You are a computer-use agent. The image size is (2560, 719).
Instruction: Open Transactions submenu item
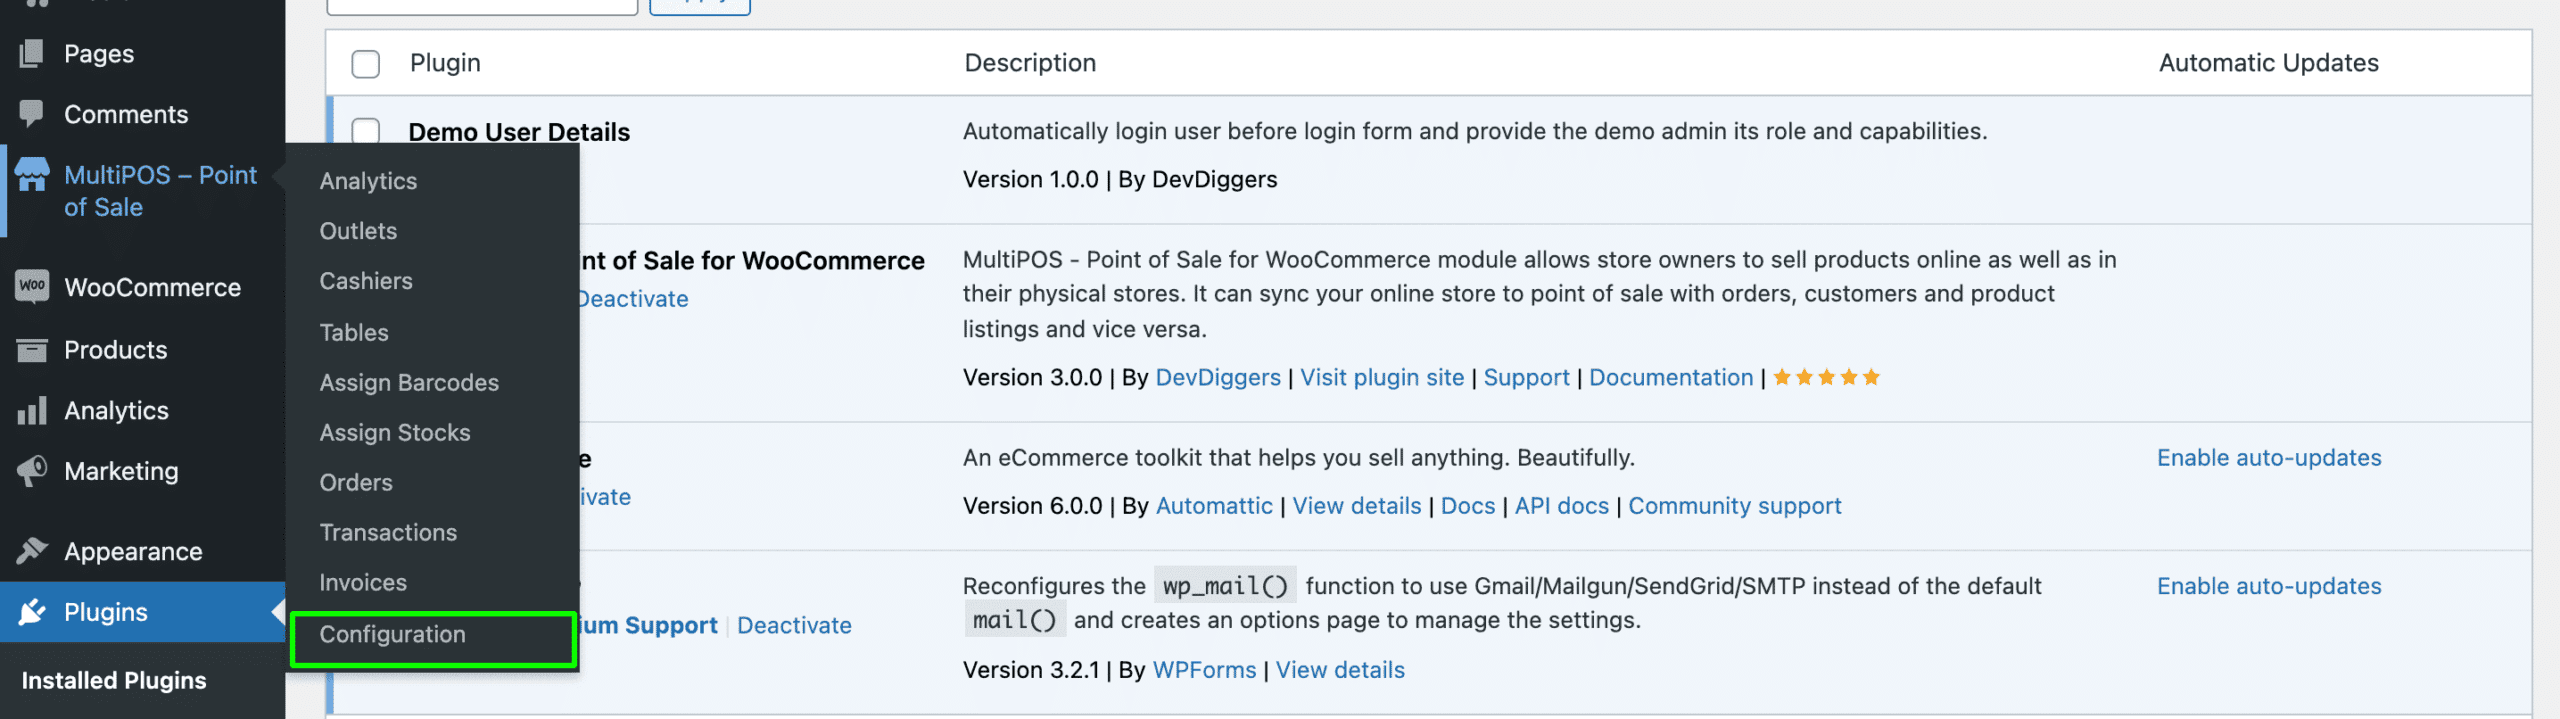point(388,532)
